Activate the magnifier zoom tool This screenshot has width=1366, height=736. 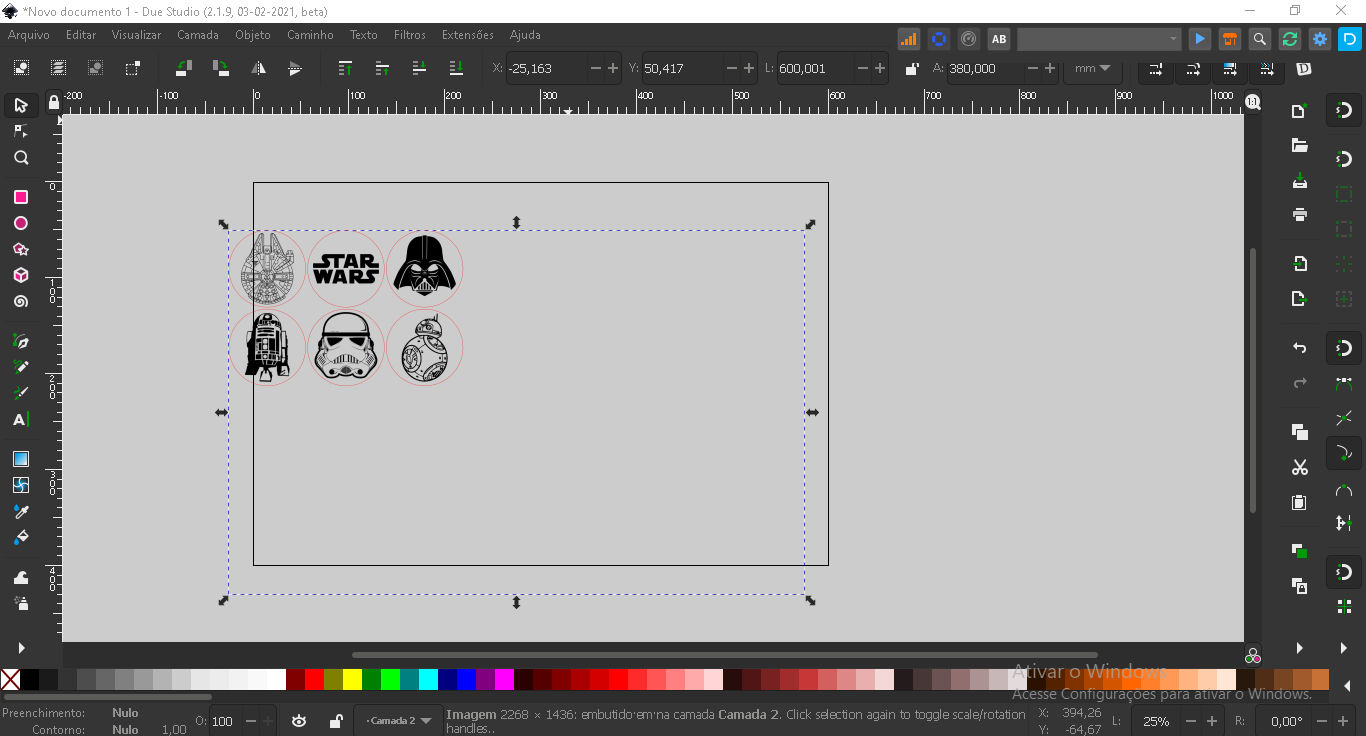pyautogui.click(x=21, y=158)
